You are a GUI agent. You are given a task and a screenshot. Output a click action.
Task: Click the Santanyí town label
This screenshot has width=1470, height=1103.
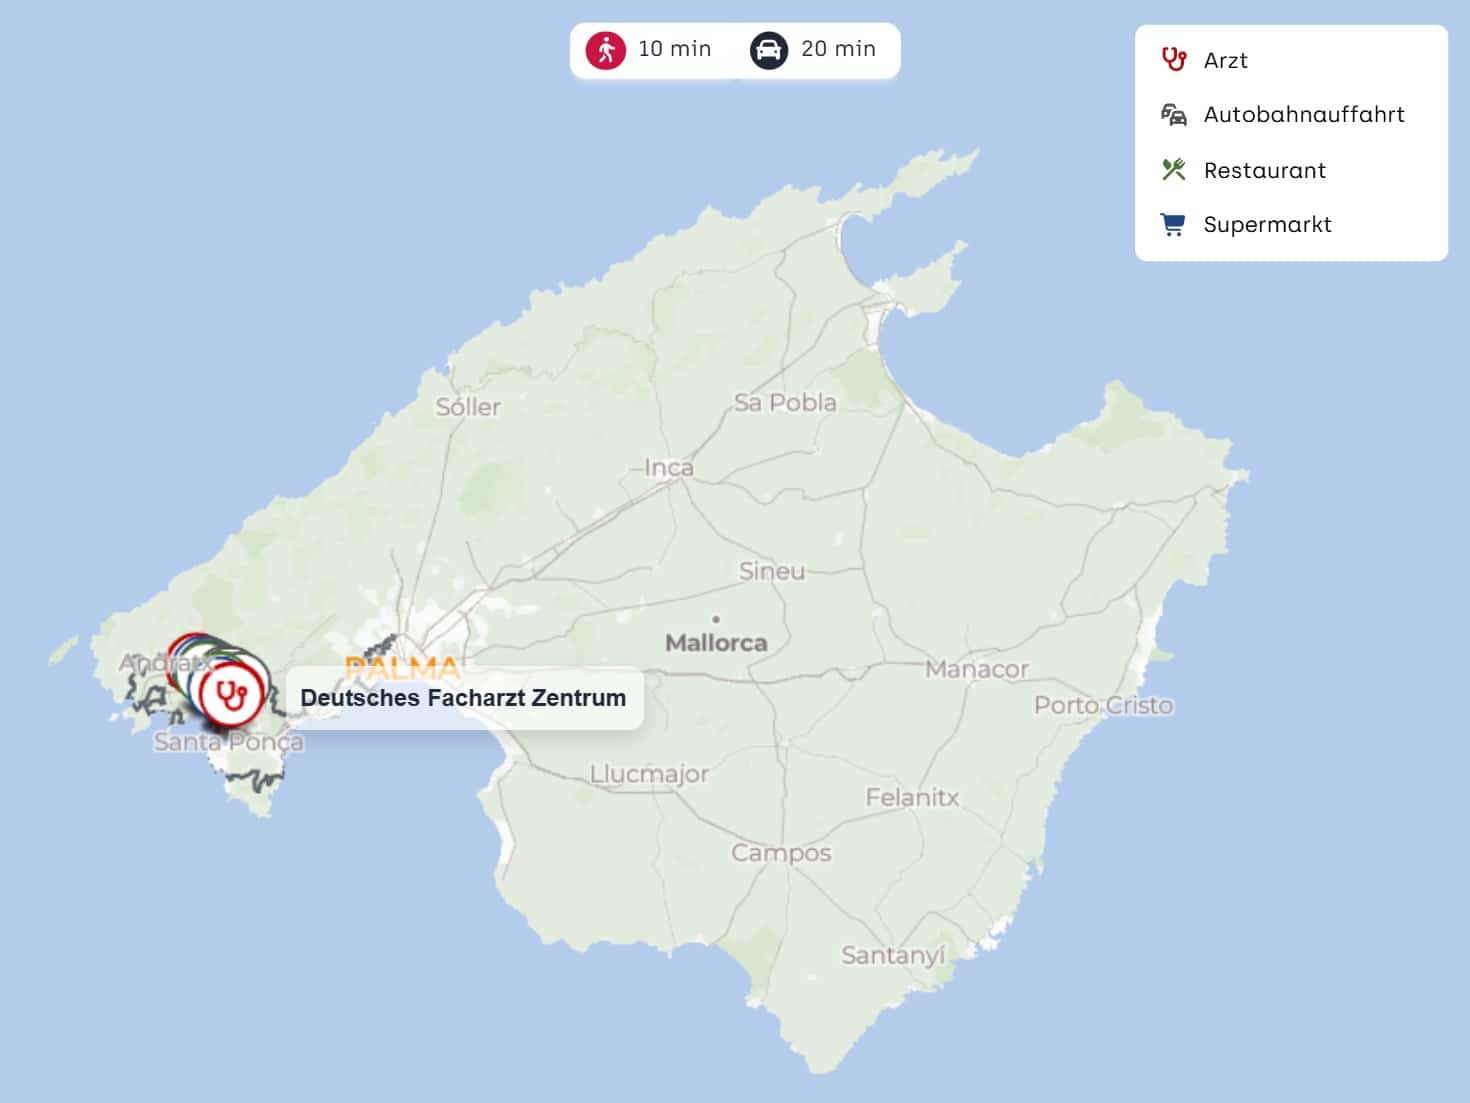(x=892, y=956)
